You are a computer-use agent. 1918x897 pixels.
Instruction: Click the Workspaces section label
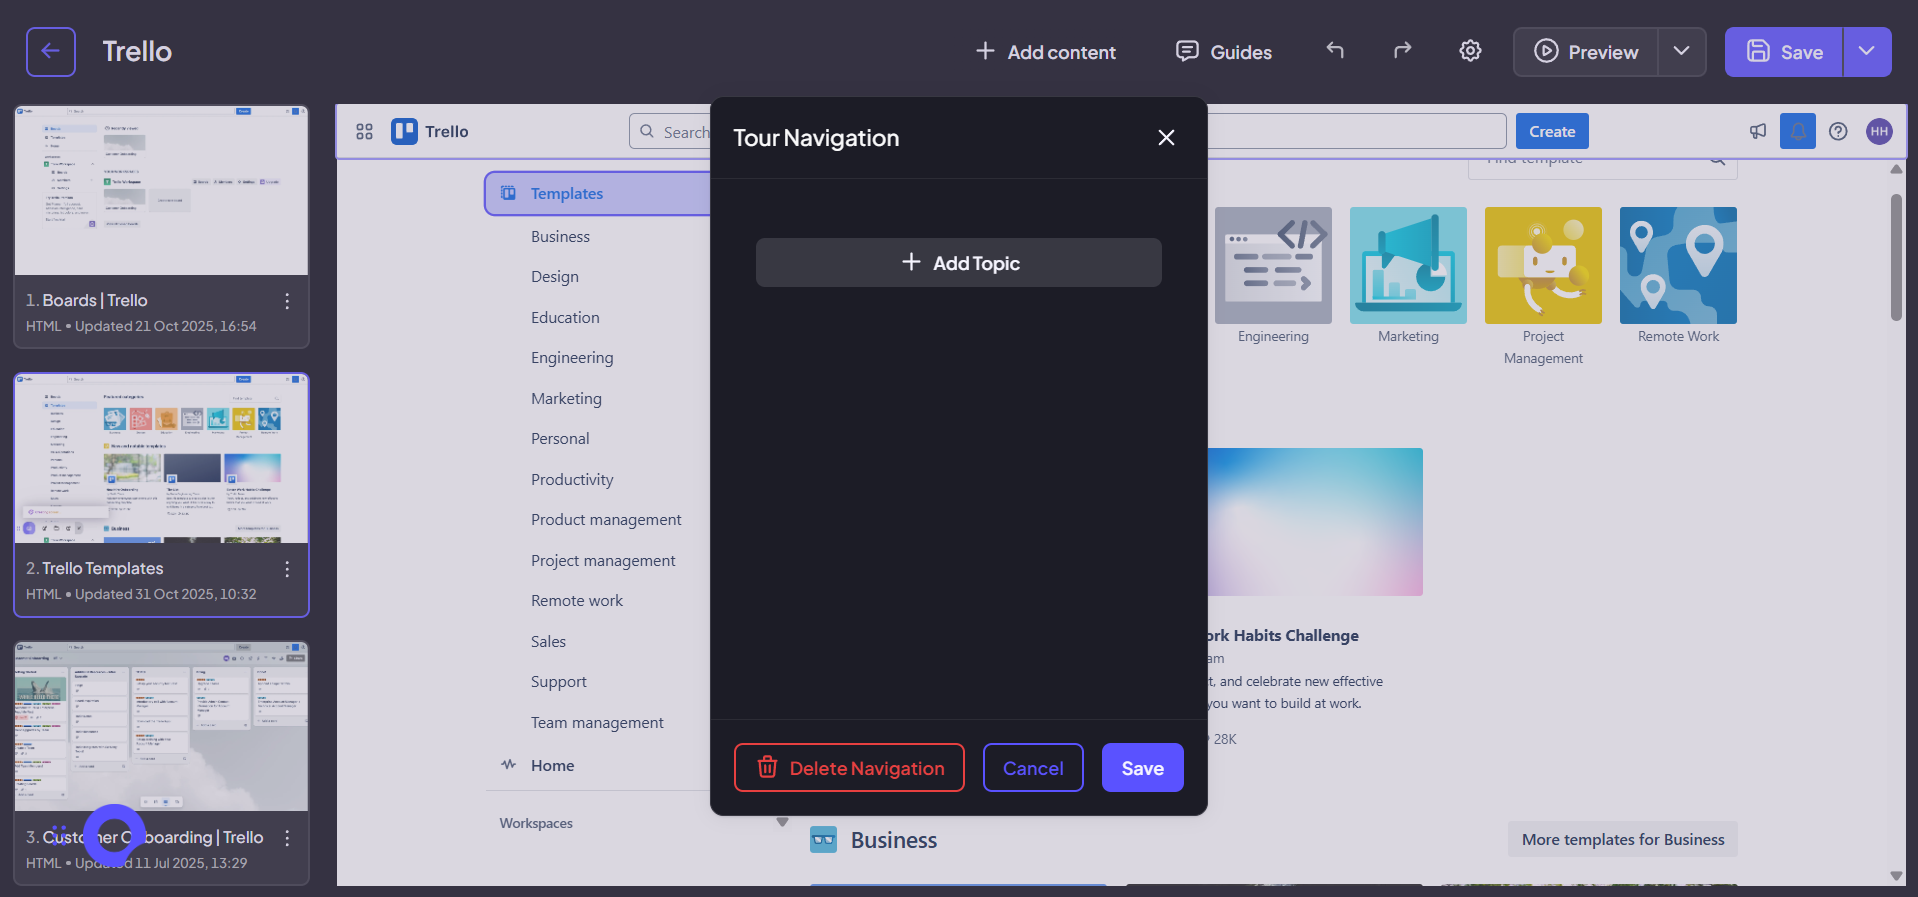[536, 823]
